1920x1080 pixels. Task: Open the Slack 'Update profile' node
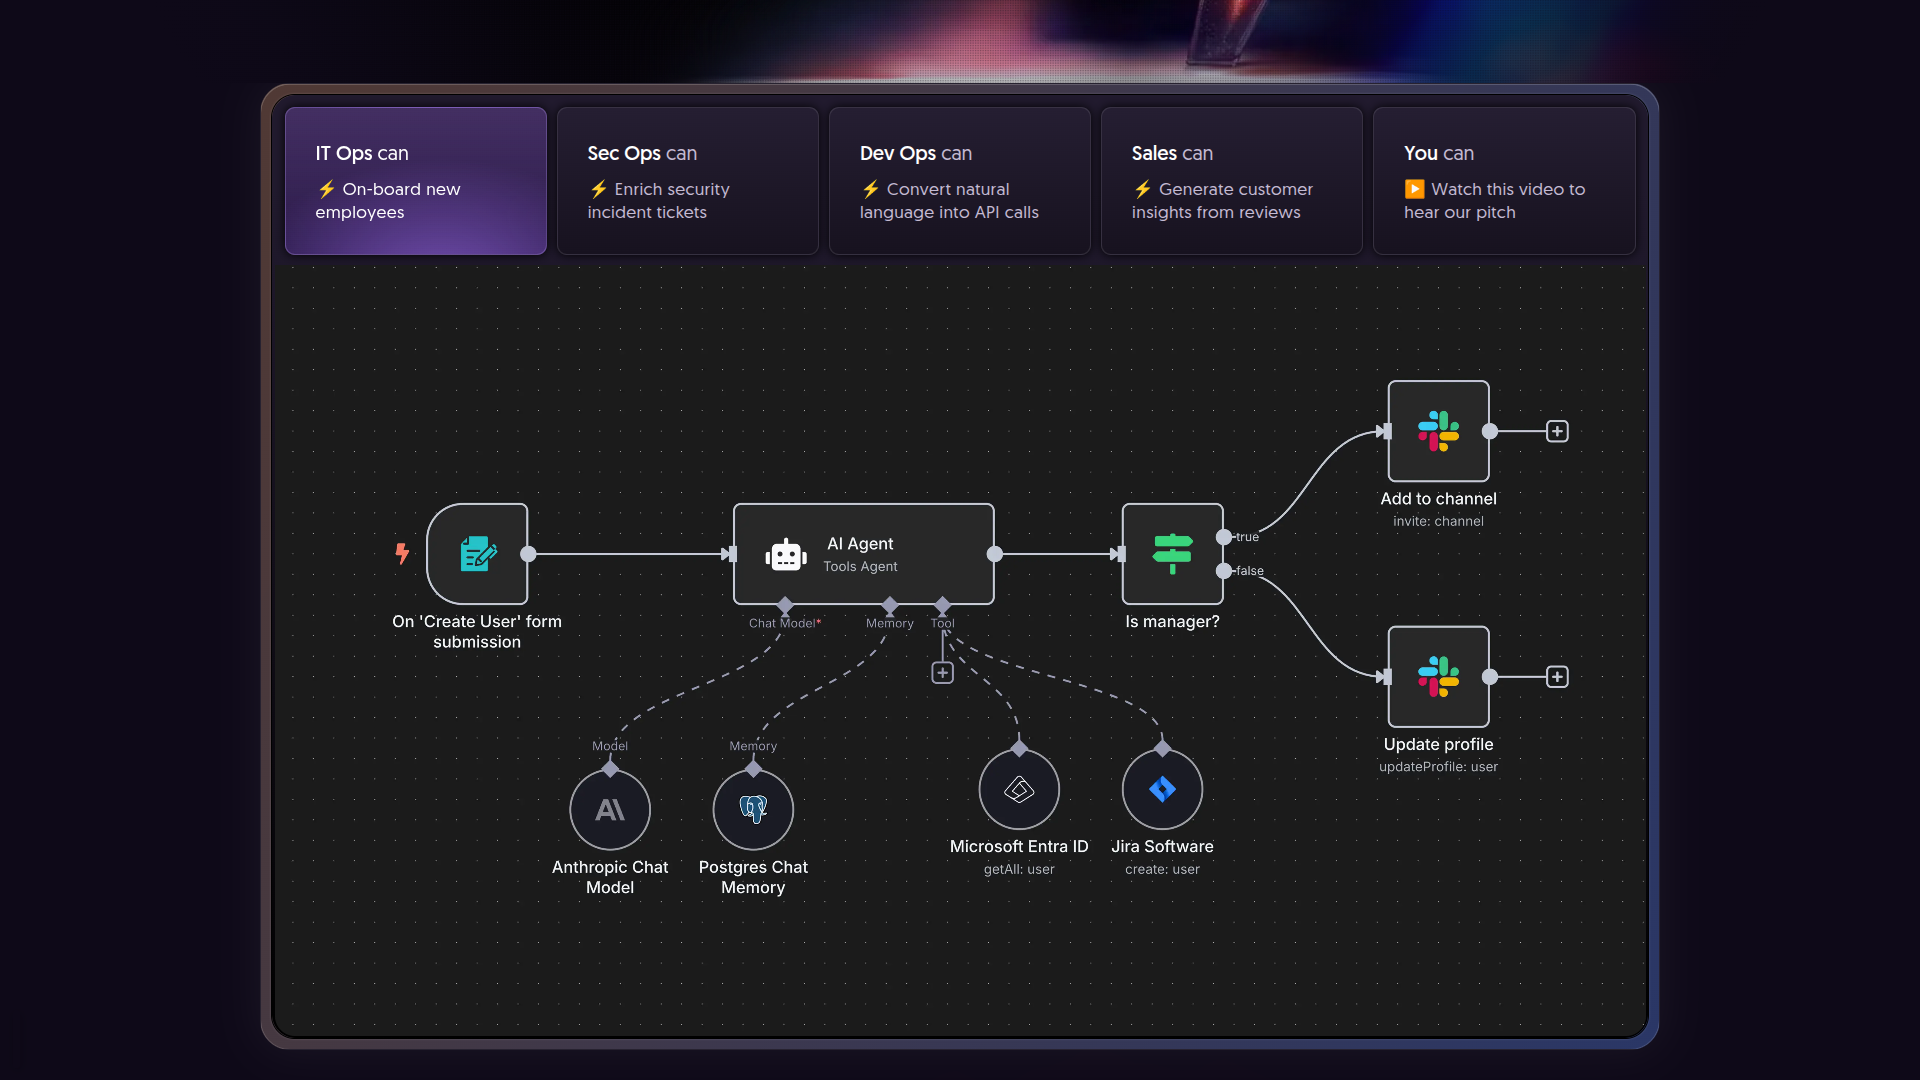tap(1438, 677)
